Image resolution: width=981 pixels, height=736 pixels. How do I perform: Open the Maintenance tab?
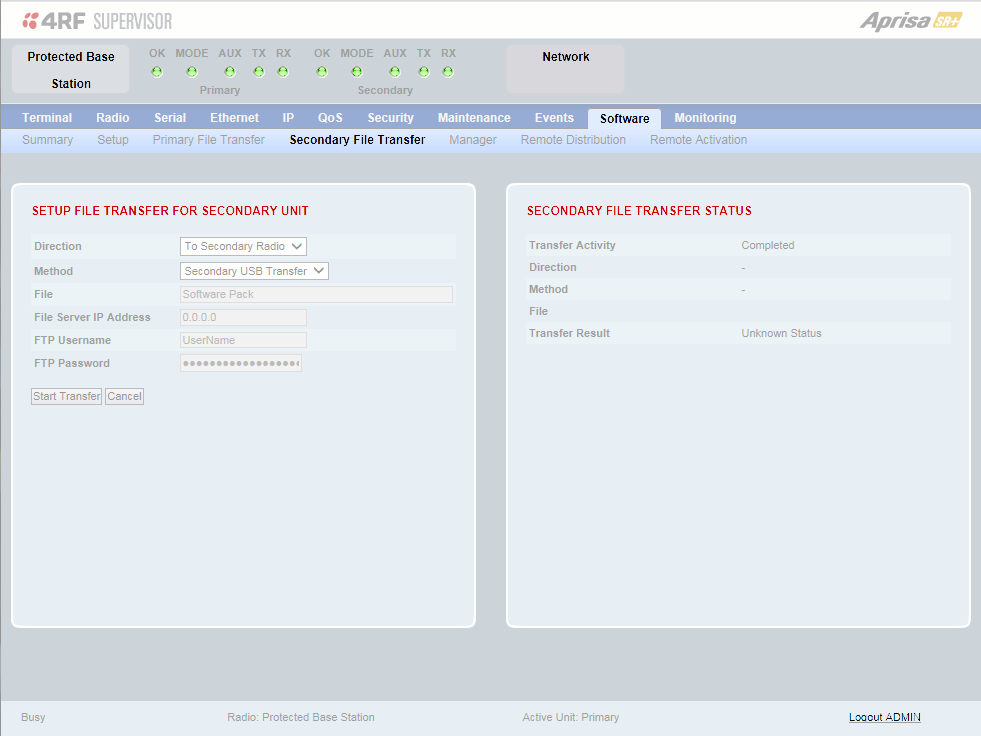[x=474, y=118]
